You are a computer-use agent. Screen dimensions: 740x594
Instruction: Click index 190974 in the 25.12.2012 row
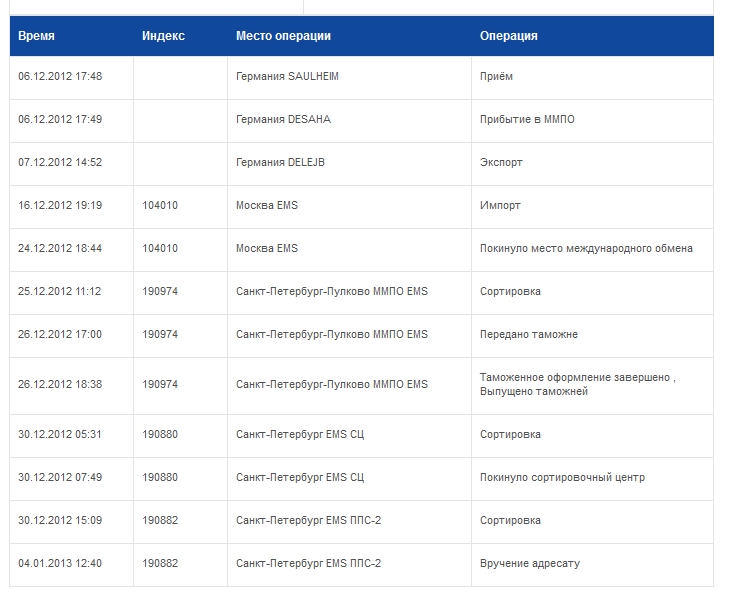point(160,291)
